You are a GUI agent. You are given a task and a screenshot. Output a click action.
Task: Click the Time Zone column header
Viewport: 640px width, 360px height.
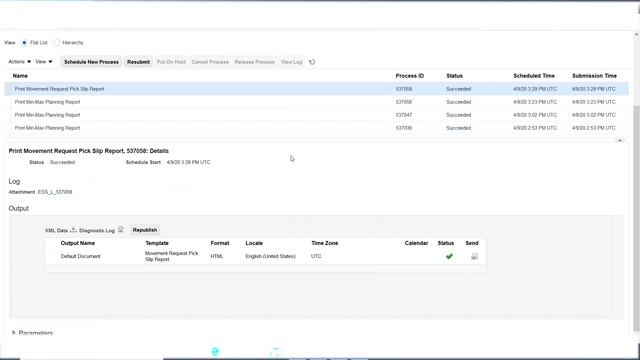[324, 243]
